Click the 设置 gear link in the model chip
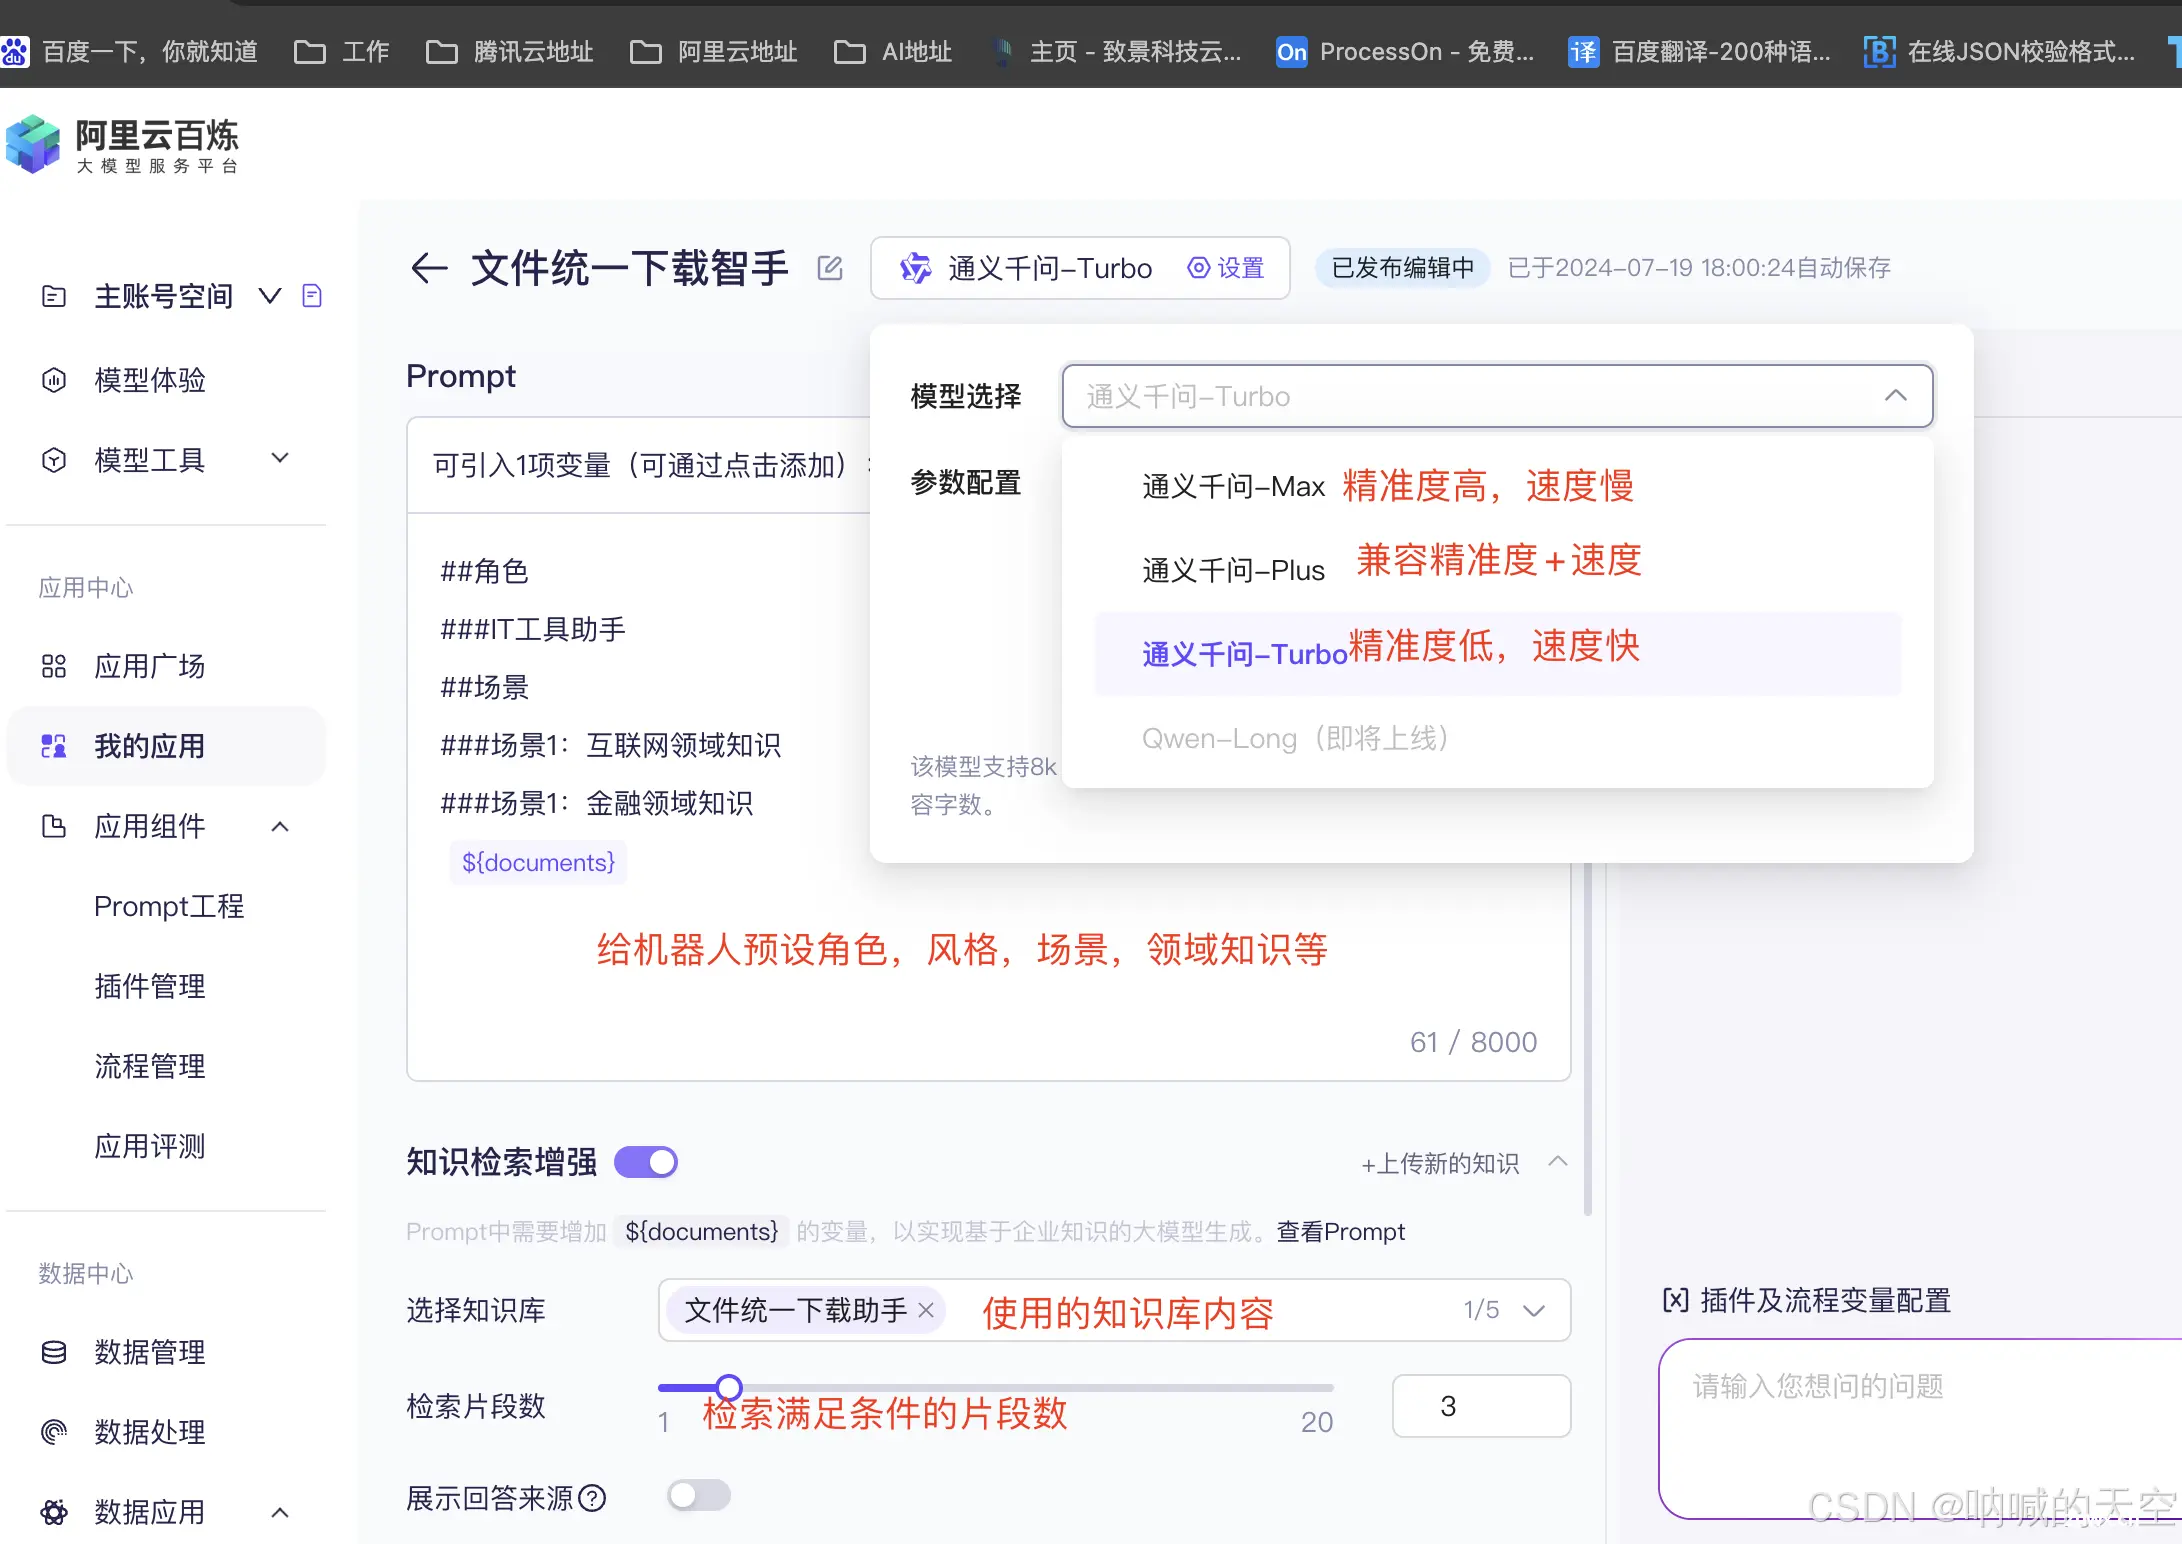2182x1544 pixels. 1226,268
